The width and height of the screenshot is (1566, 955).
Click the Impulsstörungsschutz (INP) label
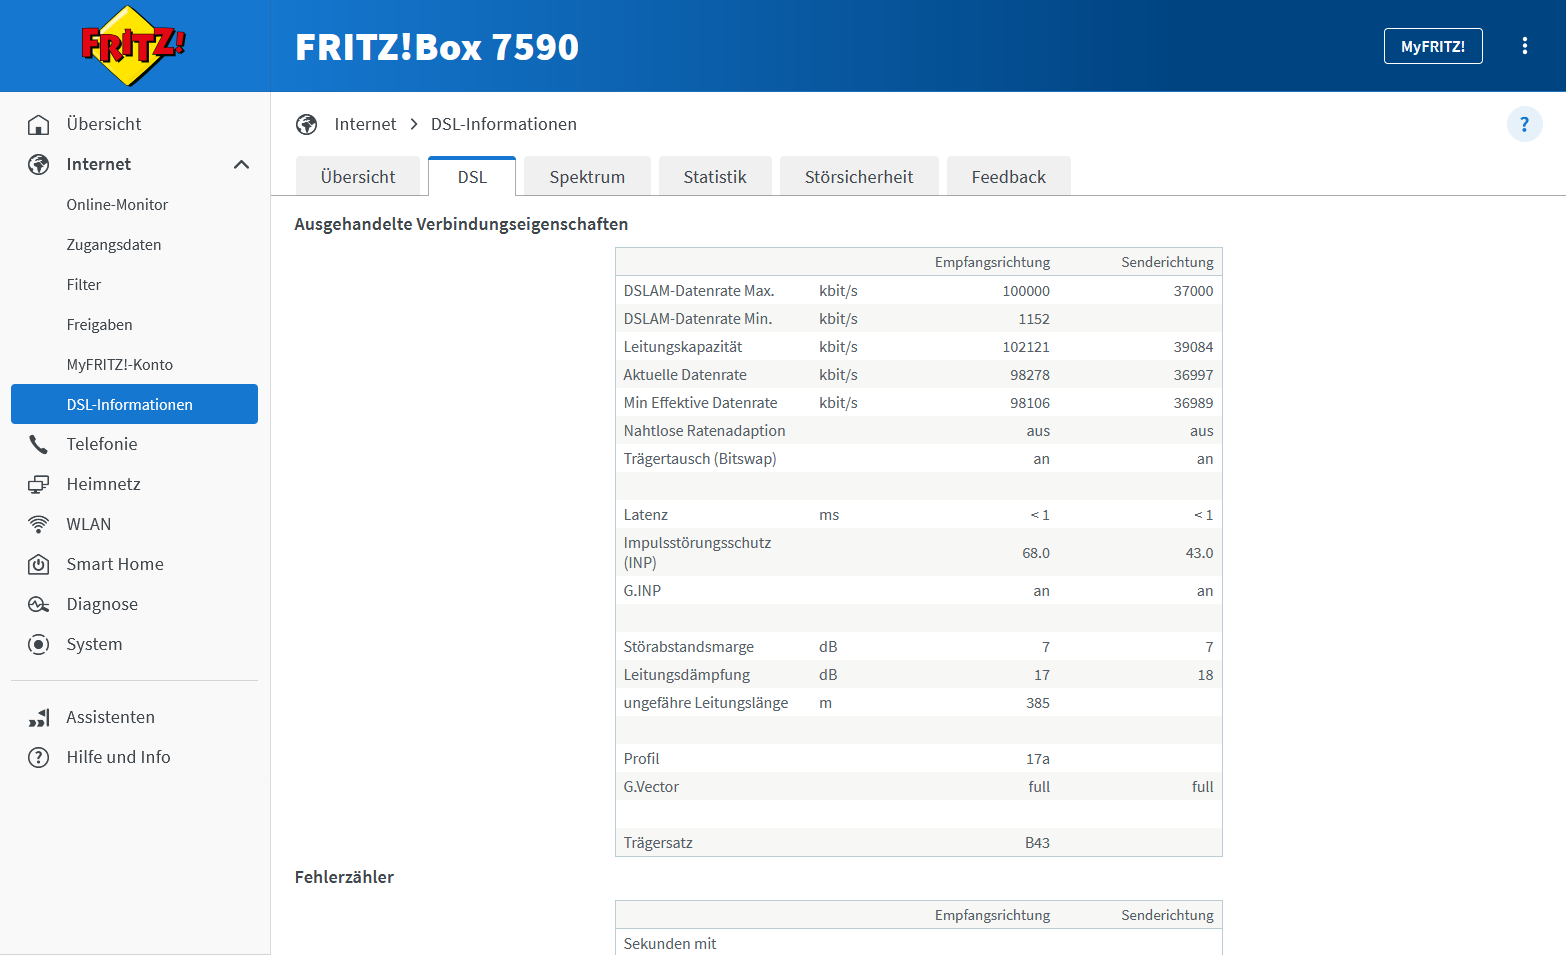(697, 553)
